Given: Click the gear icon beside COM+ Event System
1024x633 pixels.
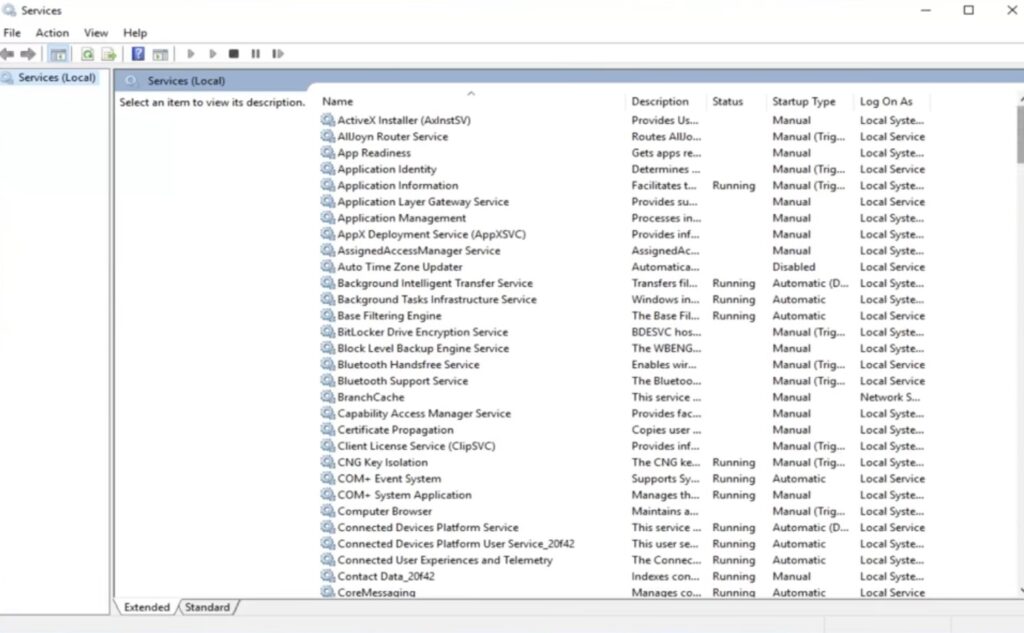Looking at the screenshot, I should pos(328,478).
